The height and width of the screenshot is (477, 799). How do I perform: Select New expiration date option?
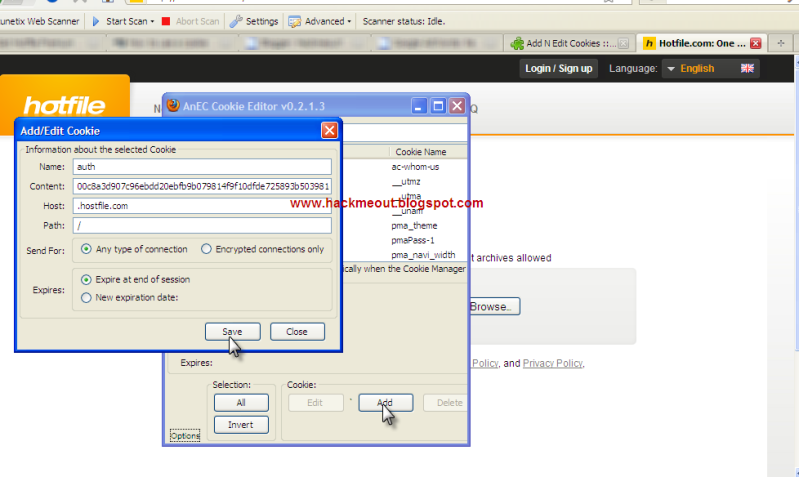point(86,297)
